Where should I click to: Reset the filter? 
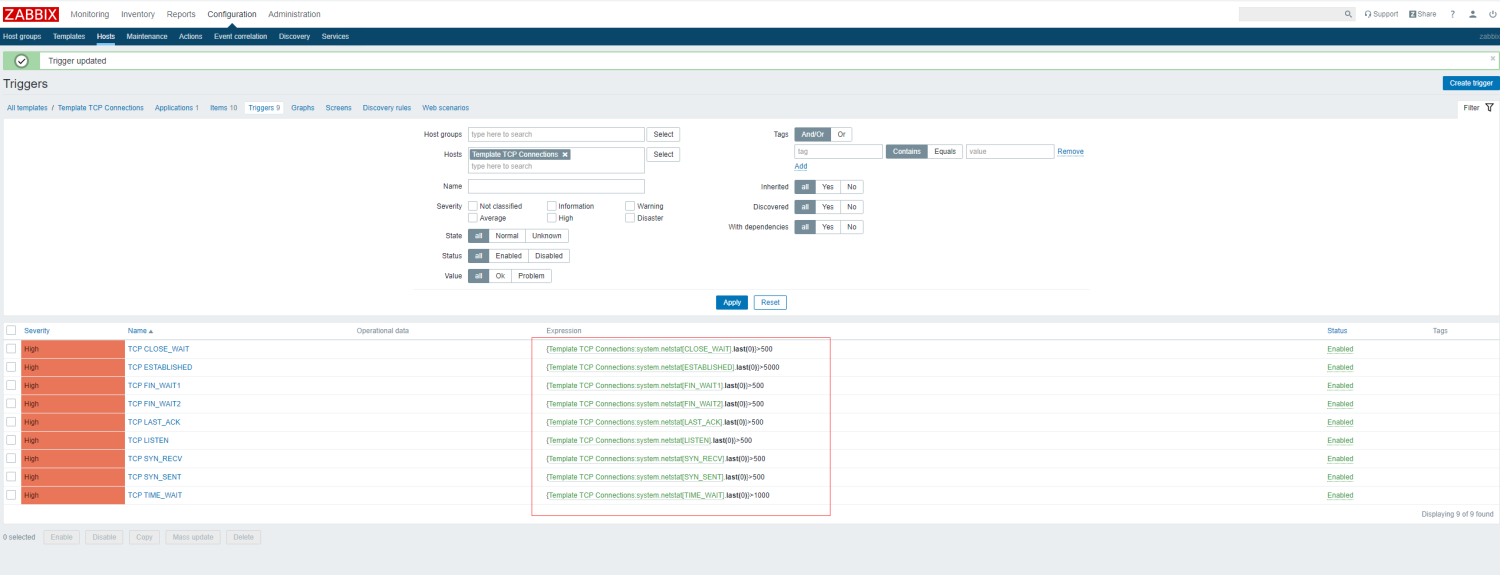[770, 302]
